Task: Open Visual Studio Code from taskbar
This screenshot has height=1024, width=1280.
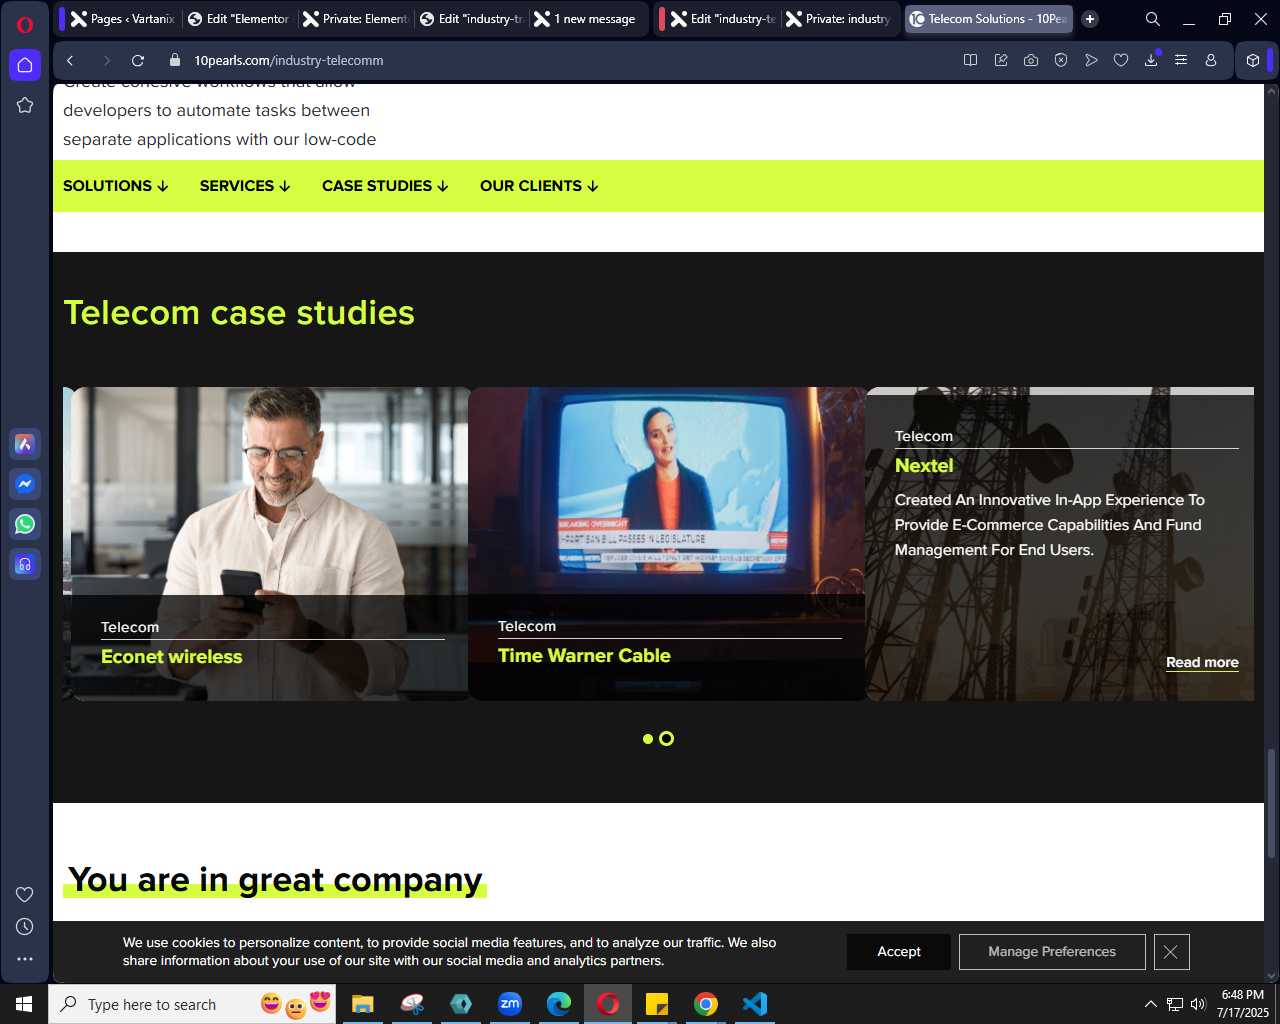Action: tap(755, 1004)
